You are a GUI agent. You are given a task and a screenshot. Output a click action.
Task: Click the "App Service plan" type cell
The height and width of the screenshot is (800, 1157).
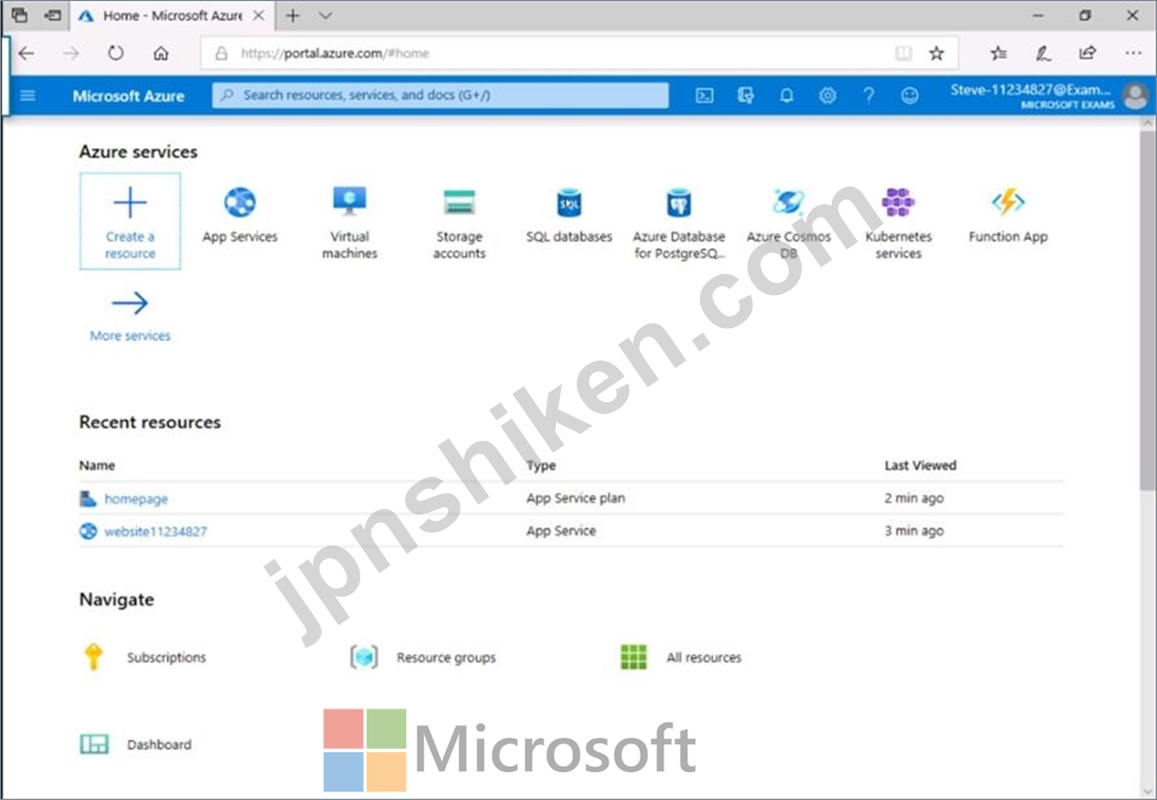click(x=576, y=498)
